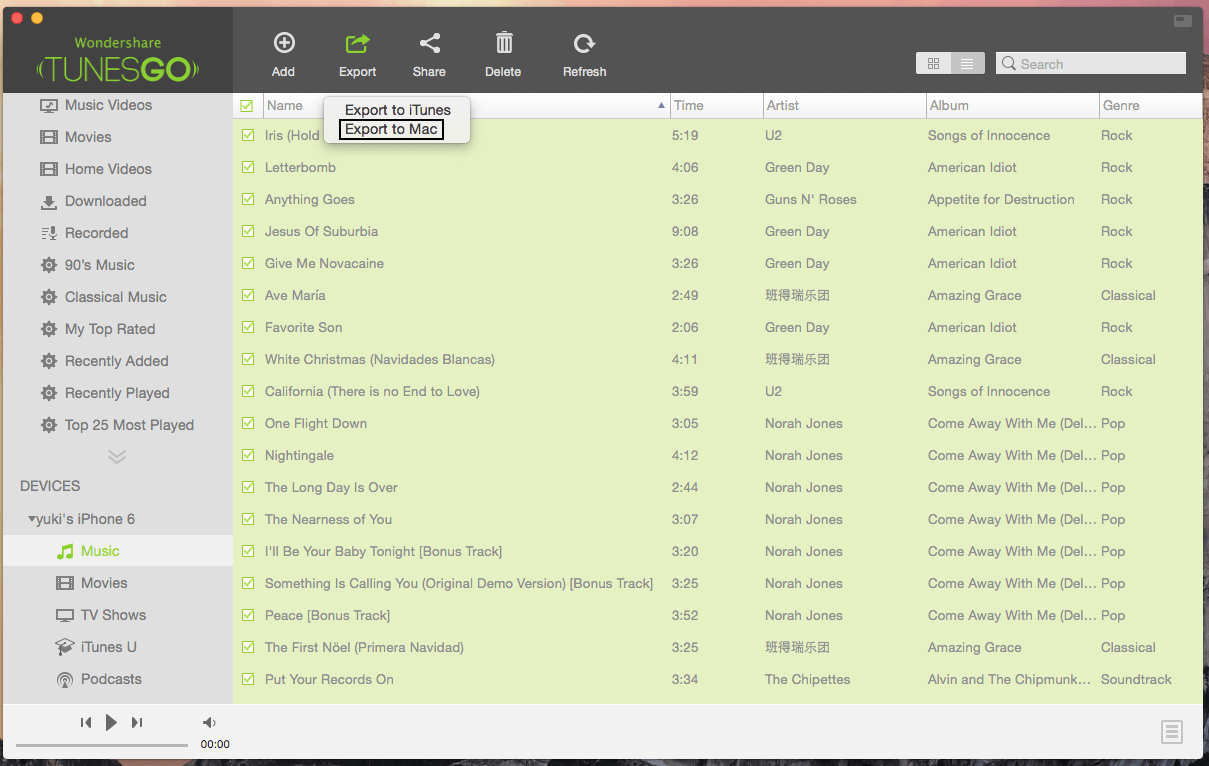
Task: Click The Chipettes artist cell
Action: click(x=807, y=679)
